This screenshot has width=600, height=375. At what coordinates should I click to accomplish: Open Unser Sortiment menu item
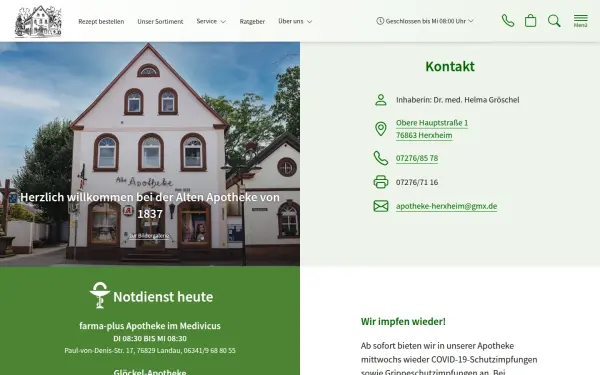160,21
